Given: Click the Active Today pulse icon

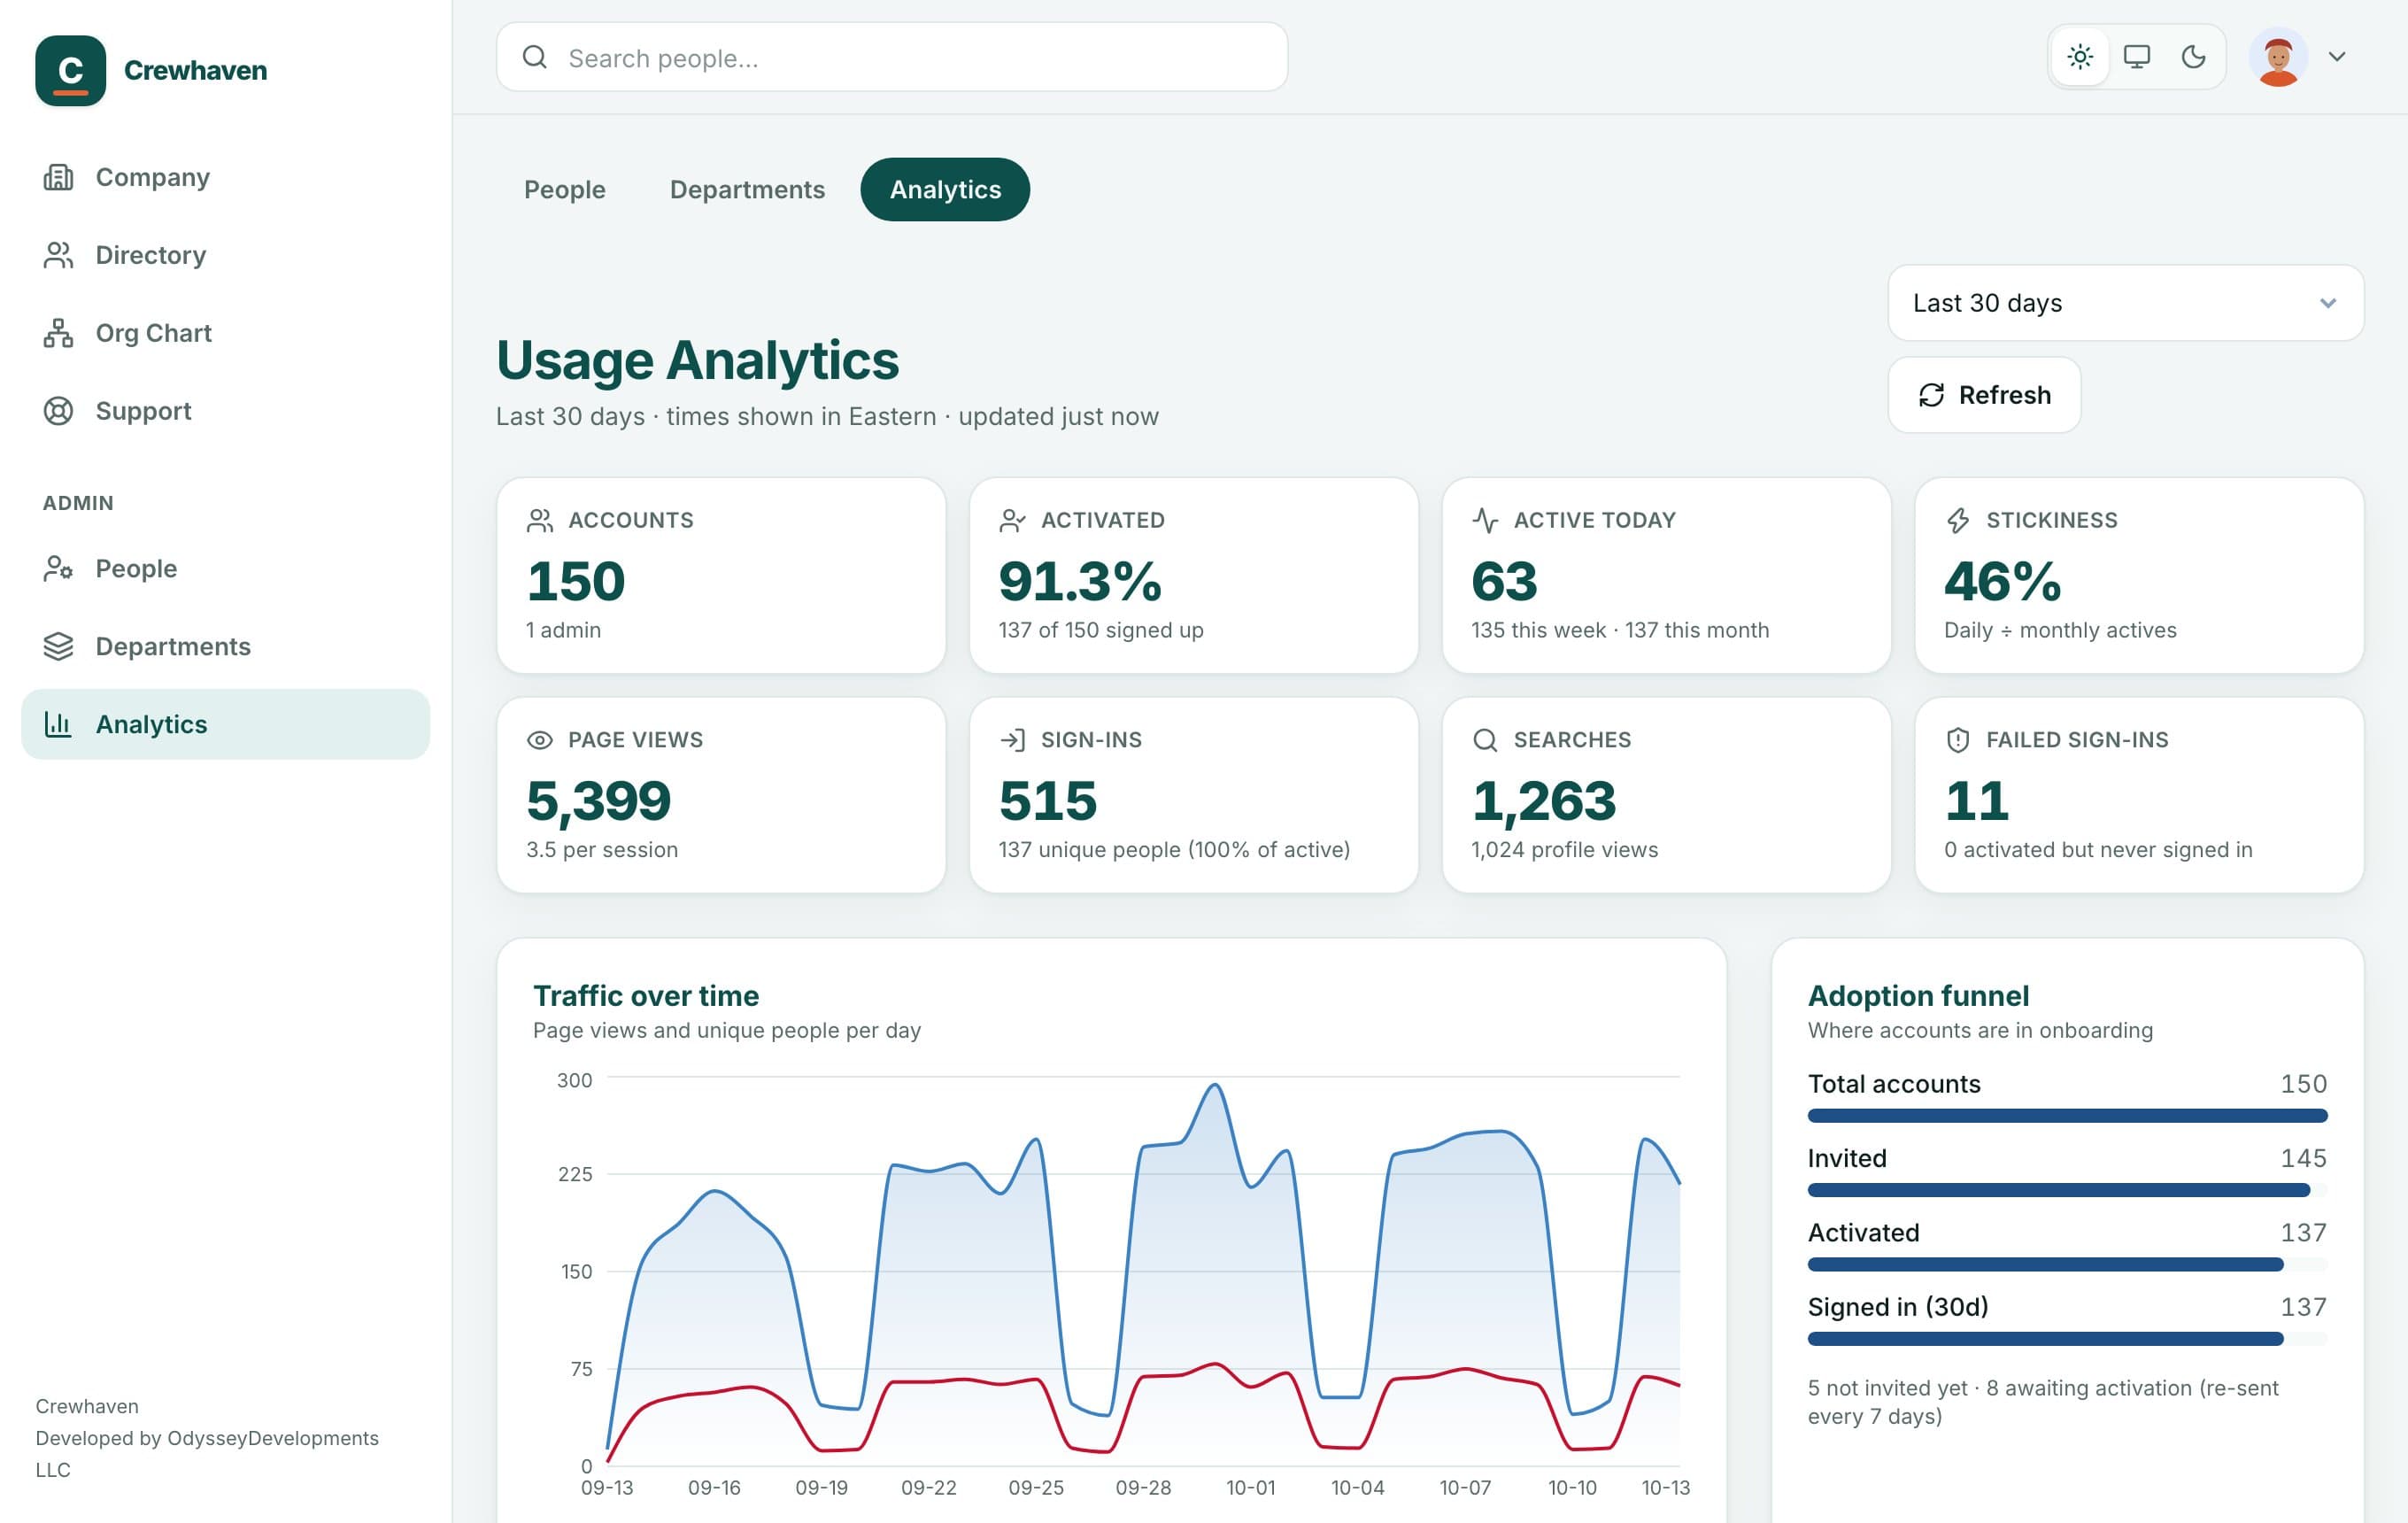Looking at the screenshot, I should pos(1485,520).
